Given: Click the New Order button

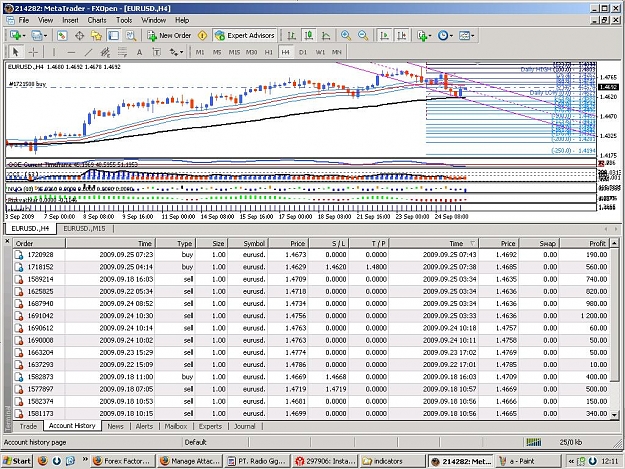Looking at the screenshot, I should 169,35.
